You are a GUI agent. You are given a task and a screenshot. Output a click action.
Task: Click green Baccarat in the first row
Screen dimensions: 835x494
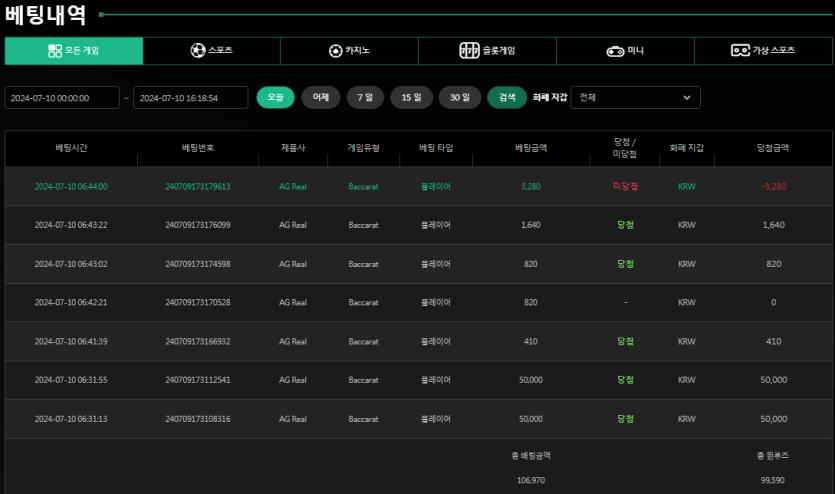(x=364, y=187)
